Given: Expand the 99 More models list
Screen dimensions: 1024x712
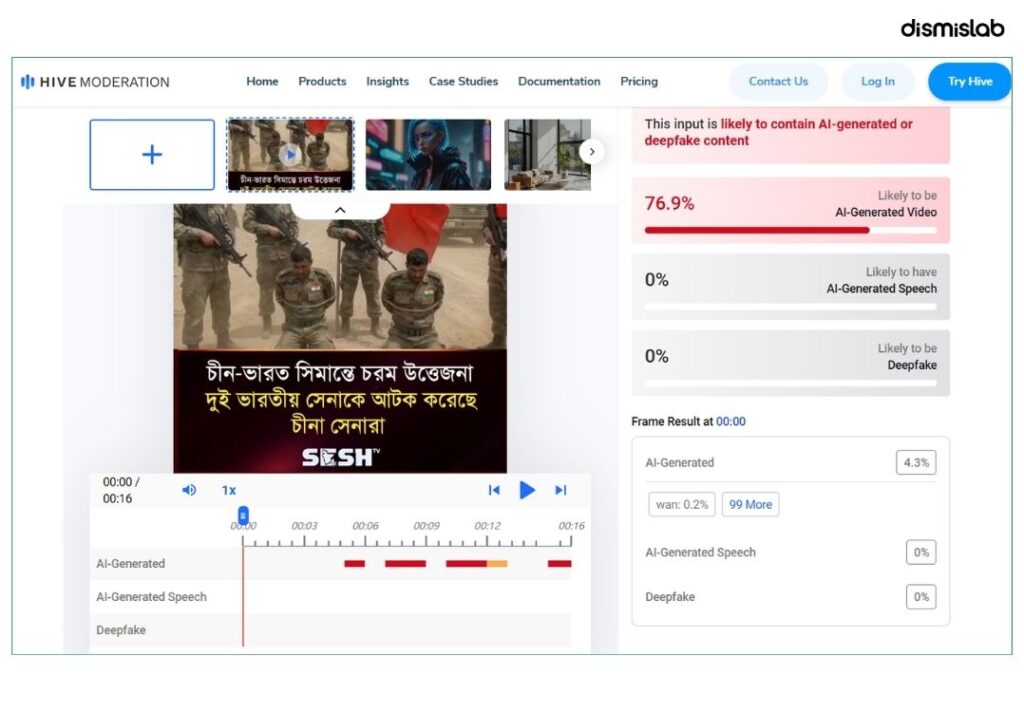Looking at the screenshot, I should tap(750, 504).
